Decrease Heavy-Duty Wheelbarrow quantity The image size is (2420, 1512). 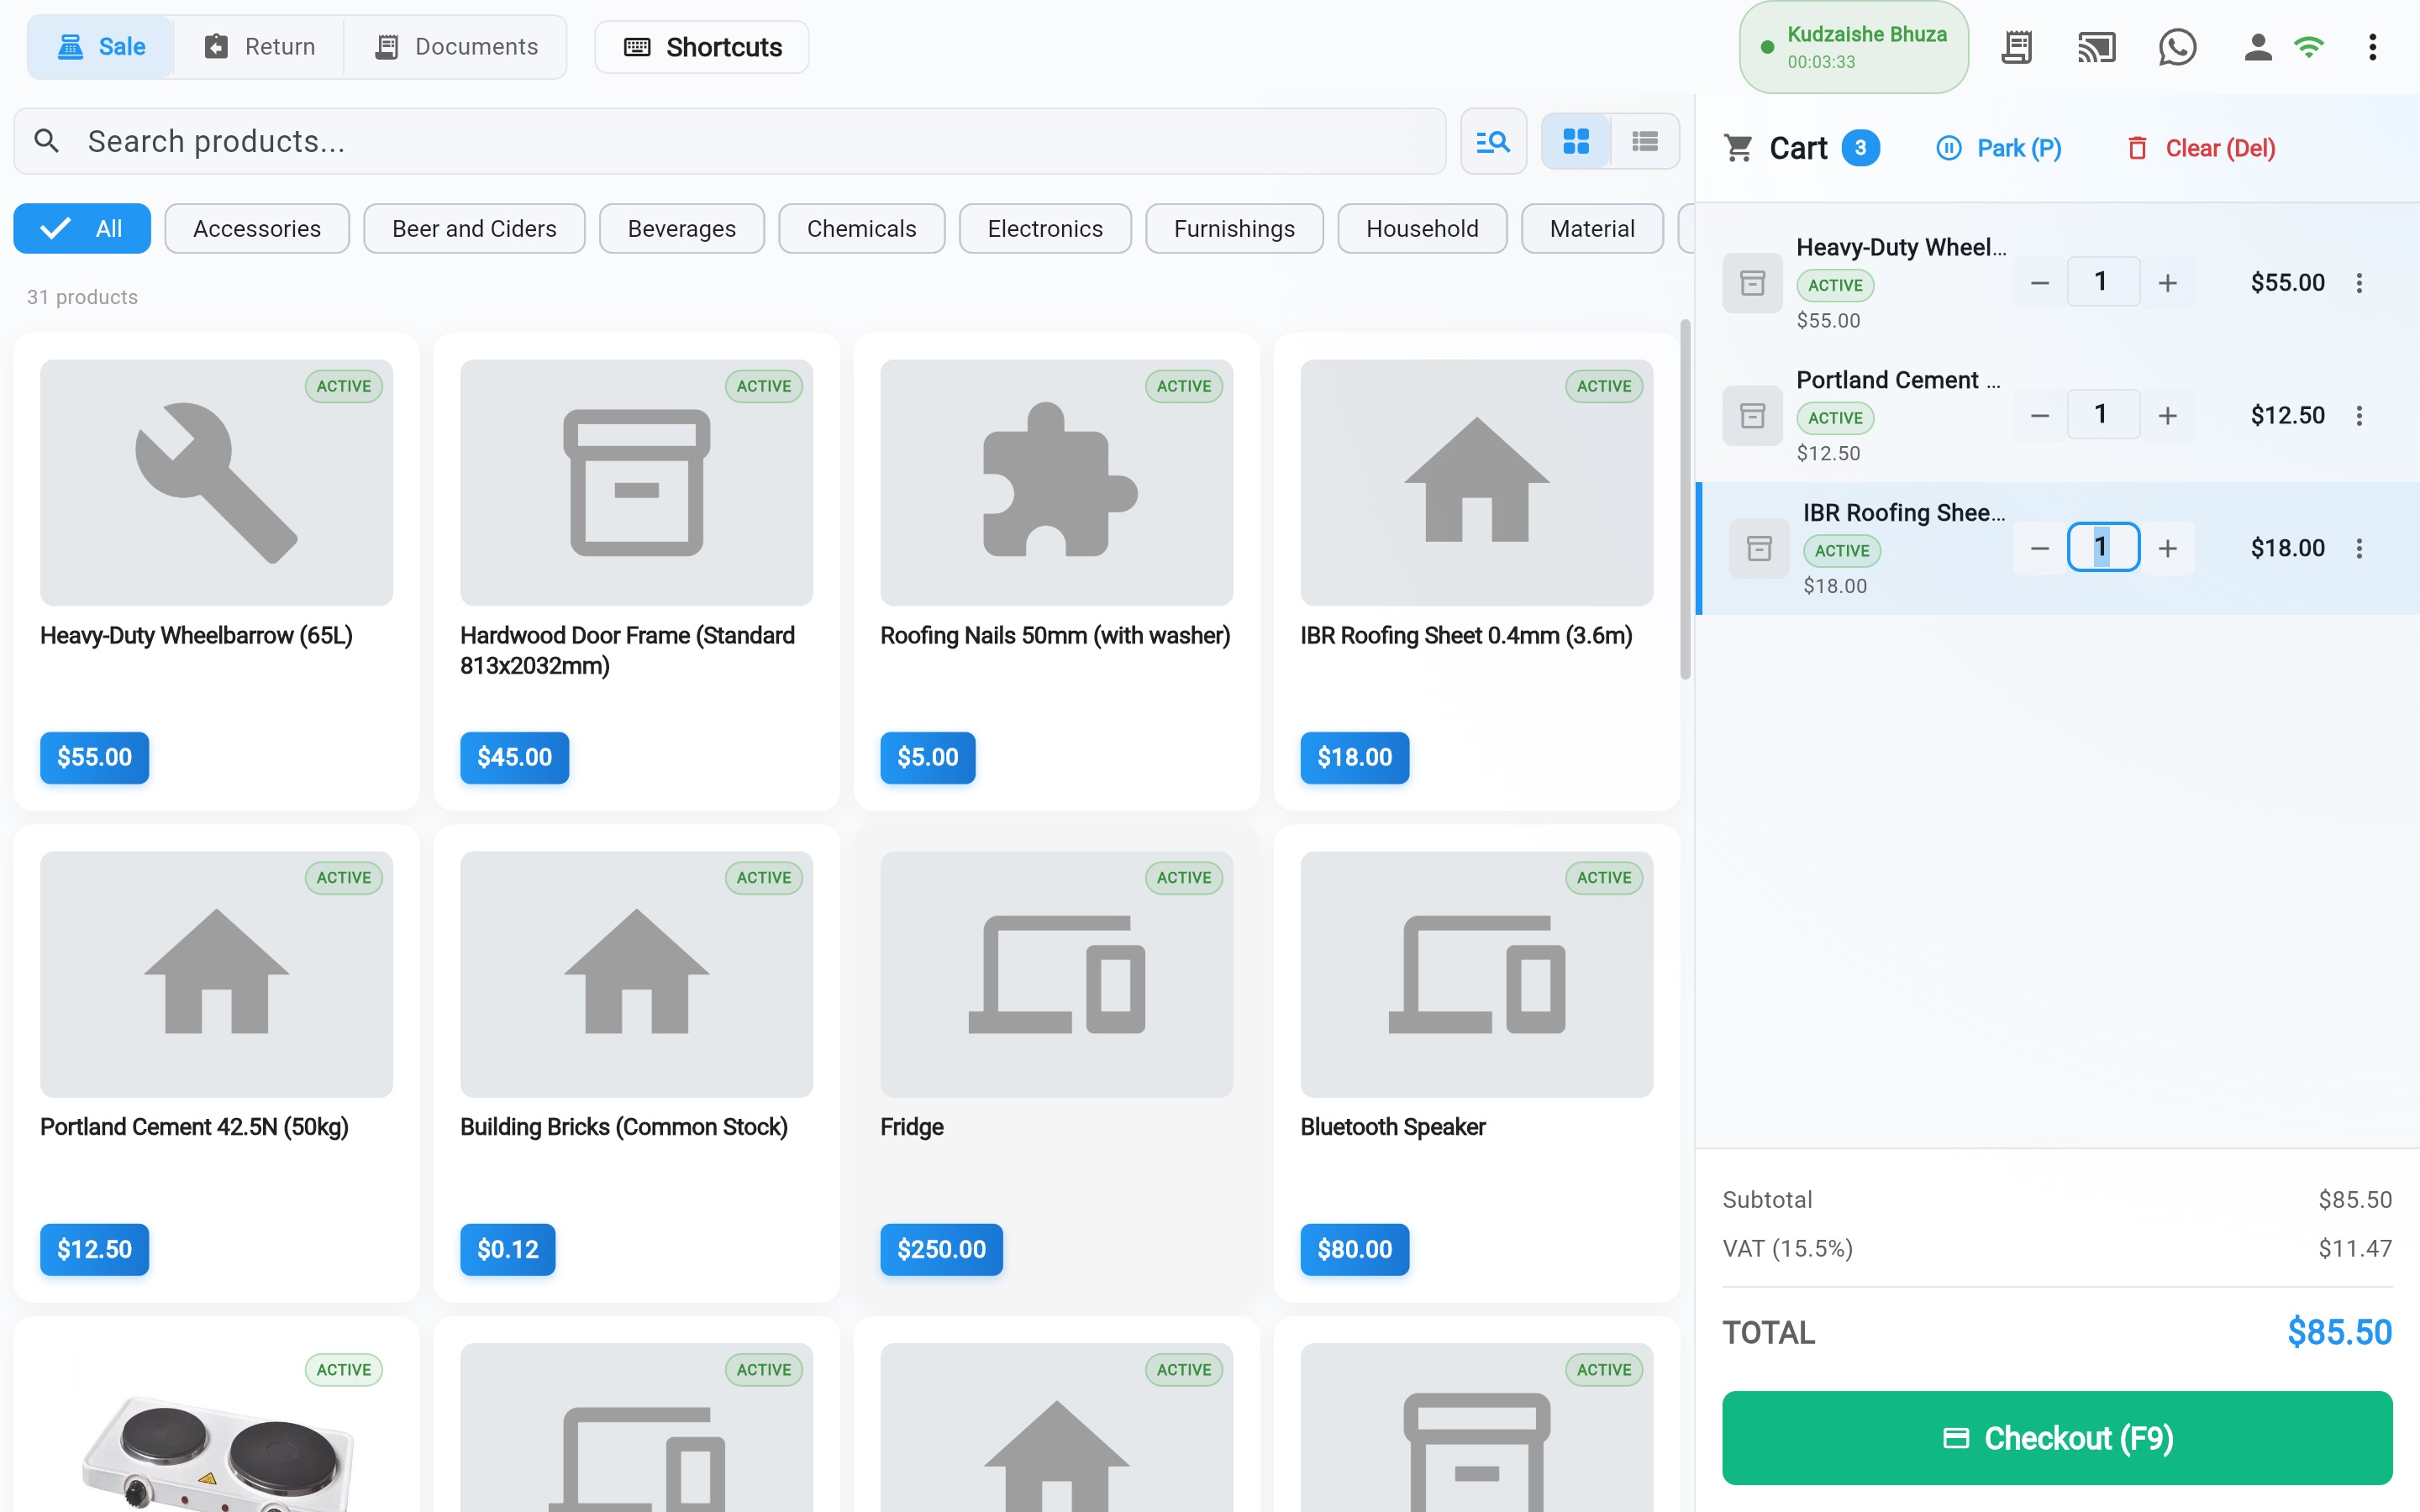[x=2040, y=283]
